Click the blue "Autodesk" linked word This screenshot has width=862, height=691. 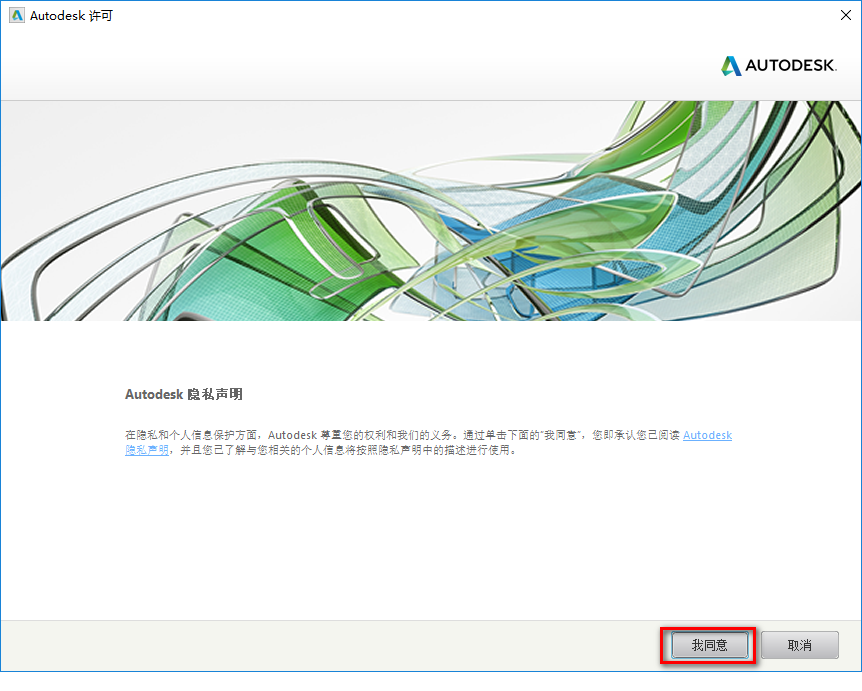click(707, 435)
